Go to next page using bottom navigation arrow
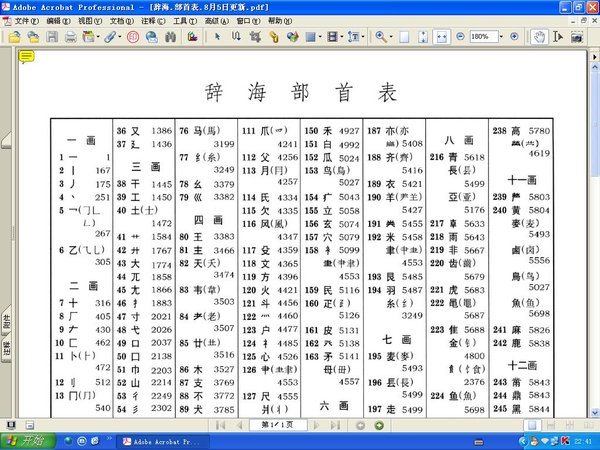 (318, 425)
